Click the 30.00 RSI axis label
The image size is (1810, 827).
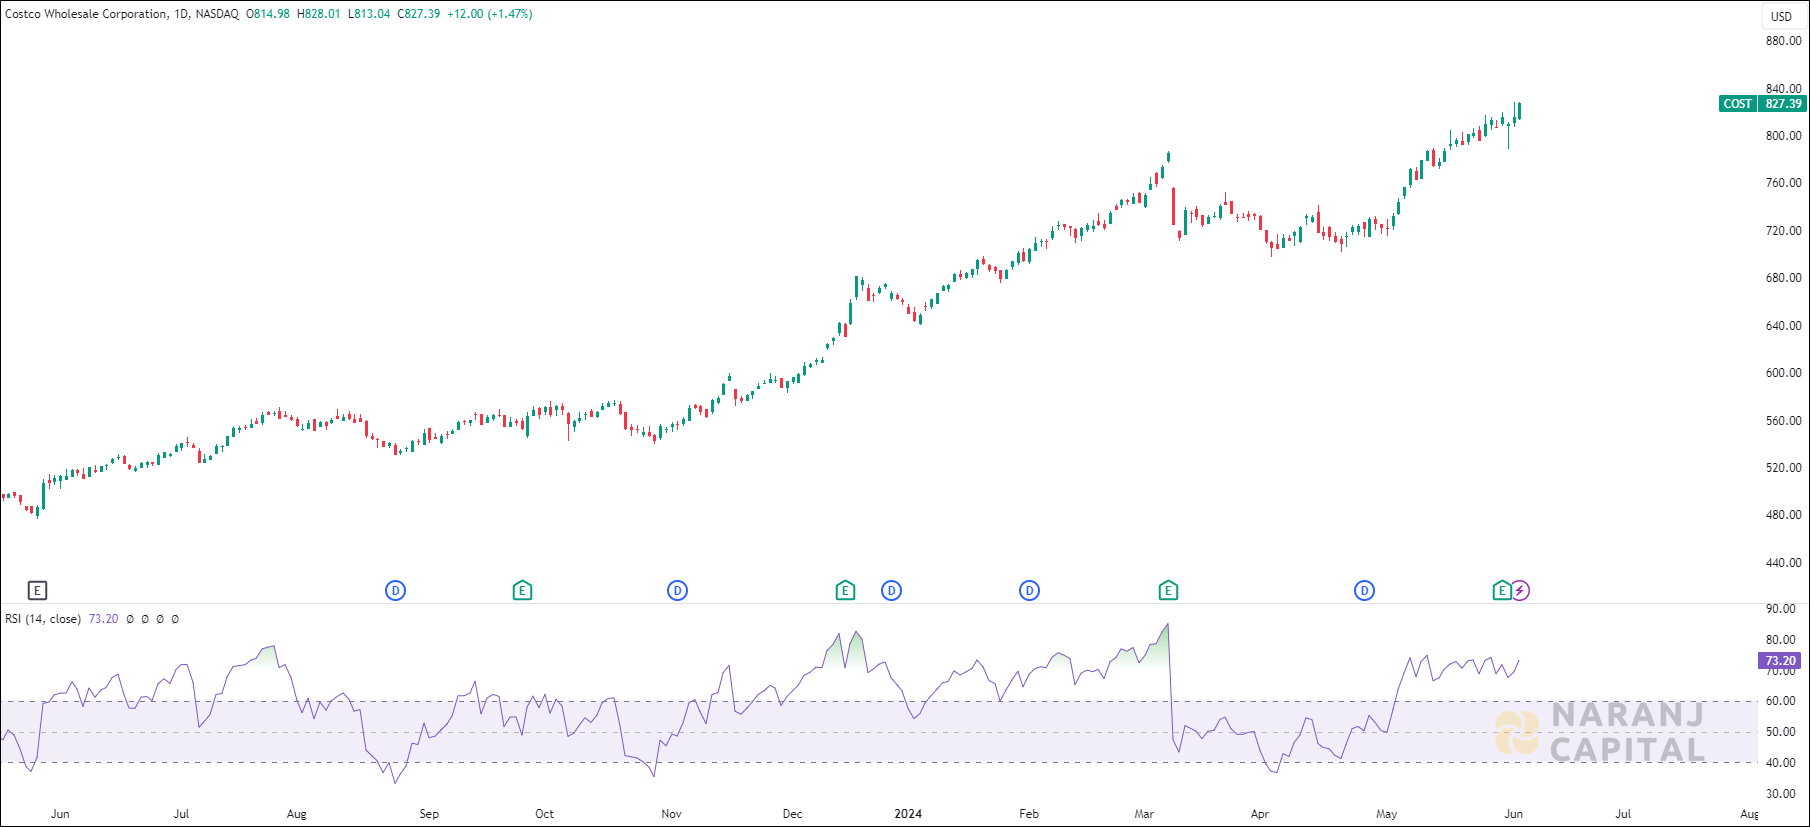[x=1780, y=794]
